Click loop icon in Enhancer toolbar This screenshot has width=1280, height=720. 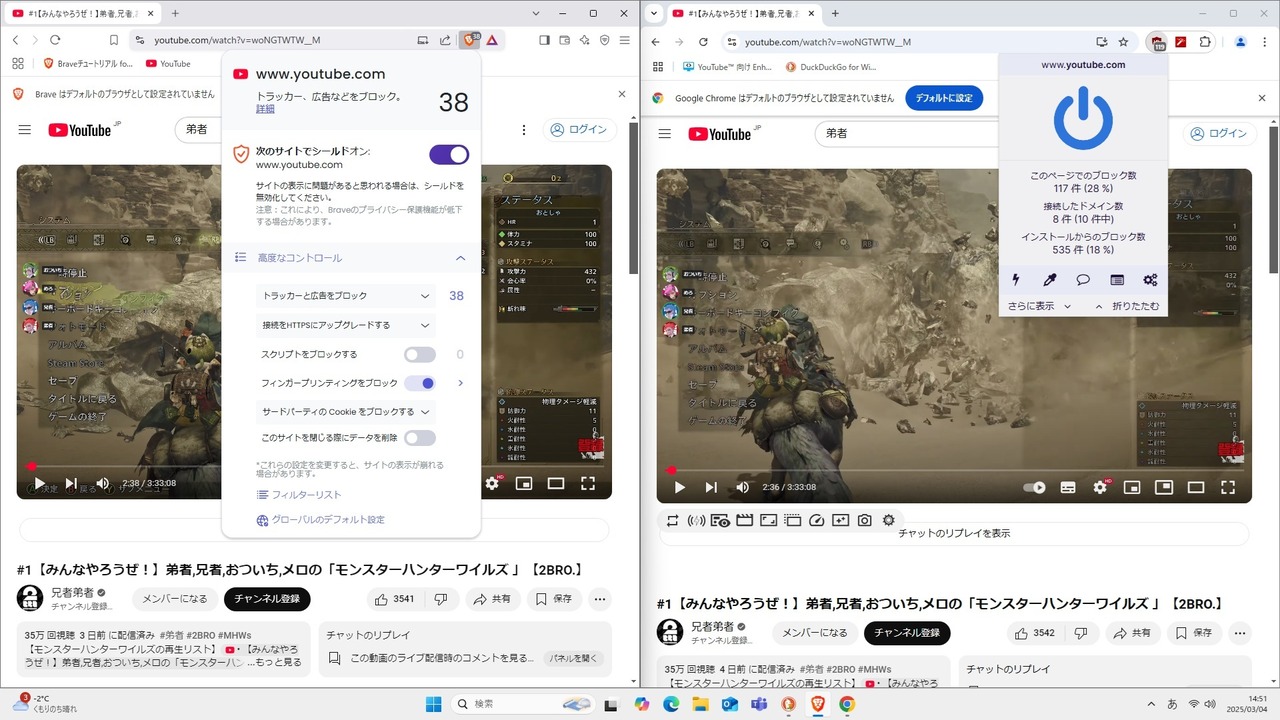click(672, 521)
